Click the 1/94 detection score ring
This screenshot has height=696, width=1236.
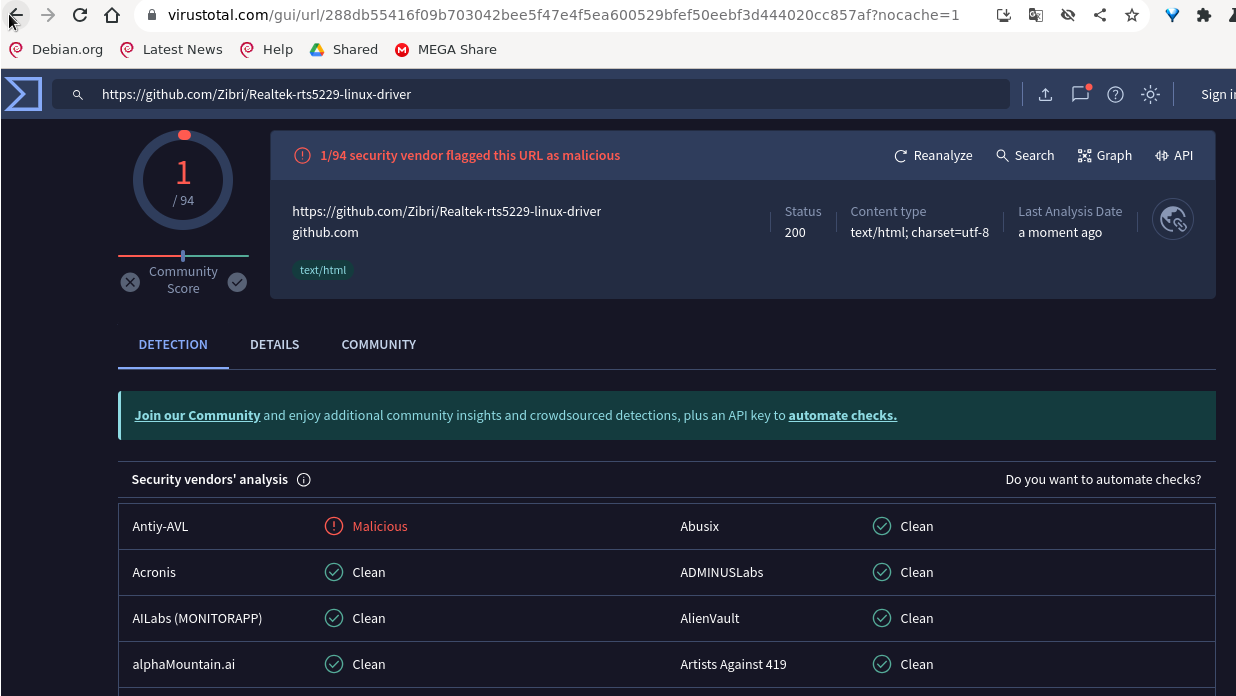point(183,181)
